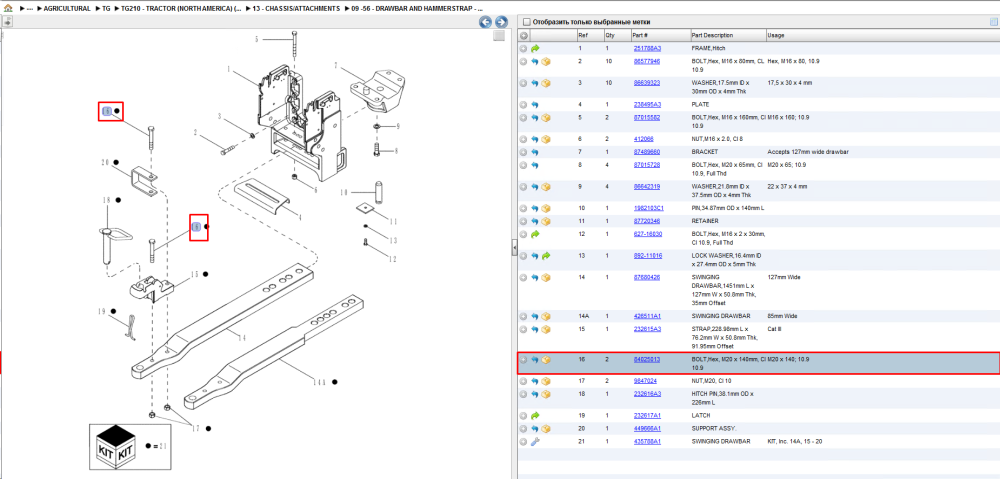Screen dimensions: 1000x479
Task: Open part number link 9847024
Action: 645,381
